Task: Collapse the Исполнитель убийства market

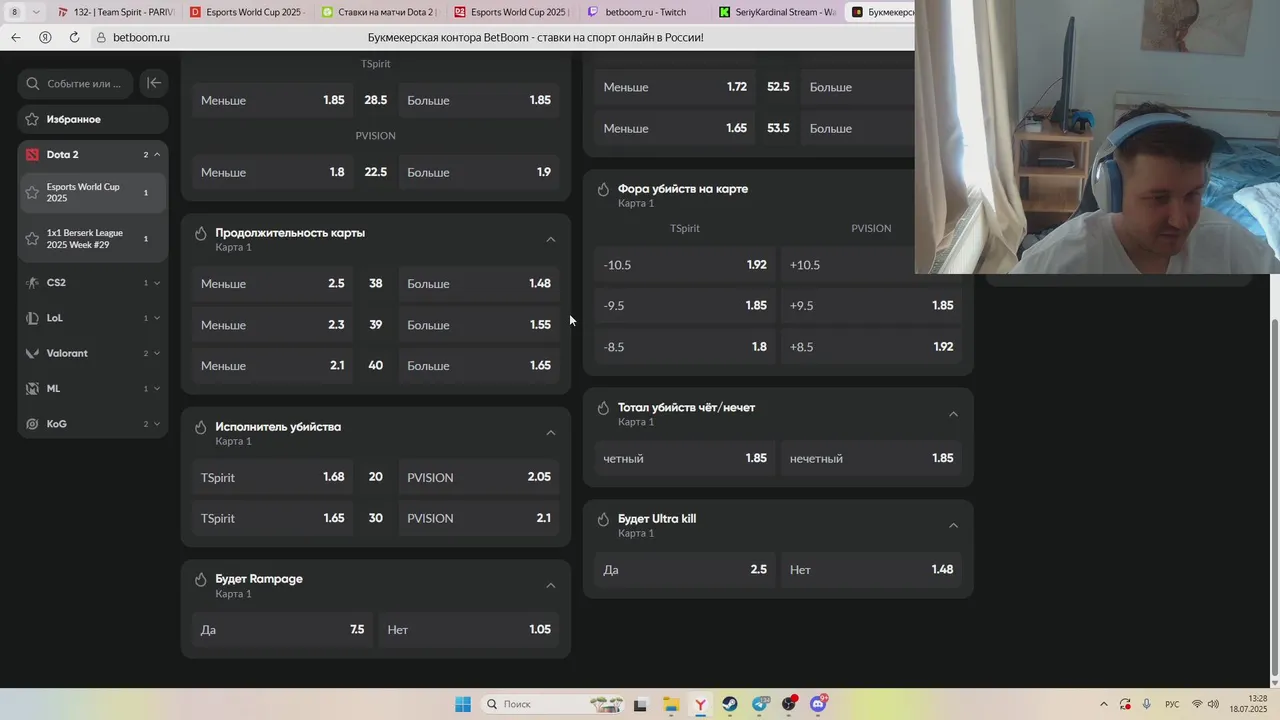Action: (551, 433)
